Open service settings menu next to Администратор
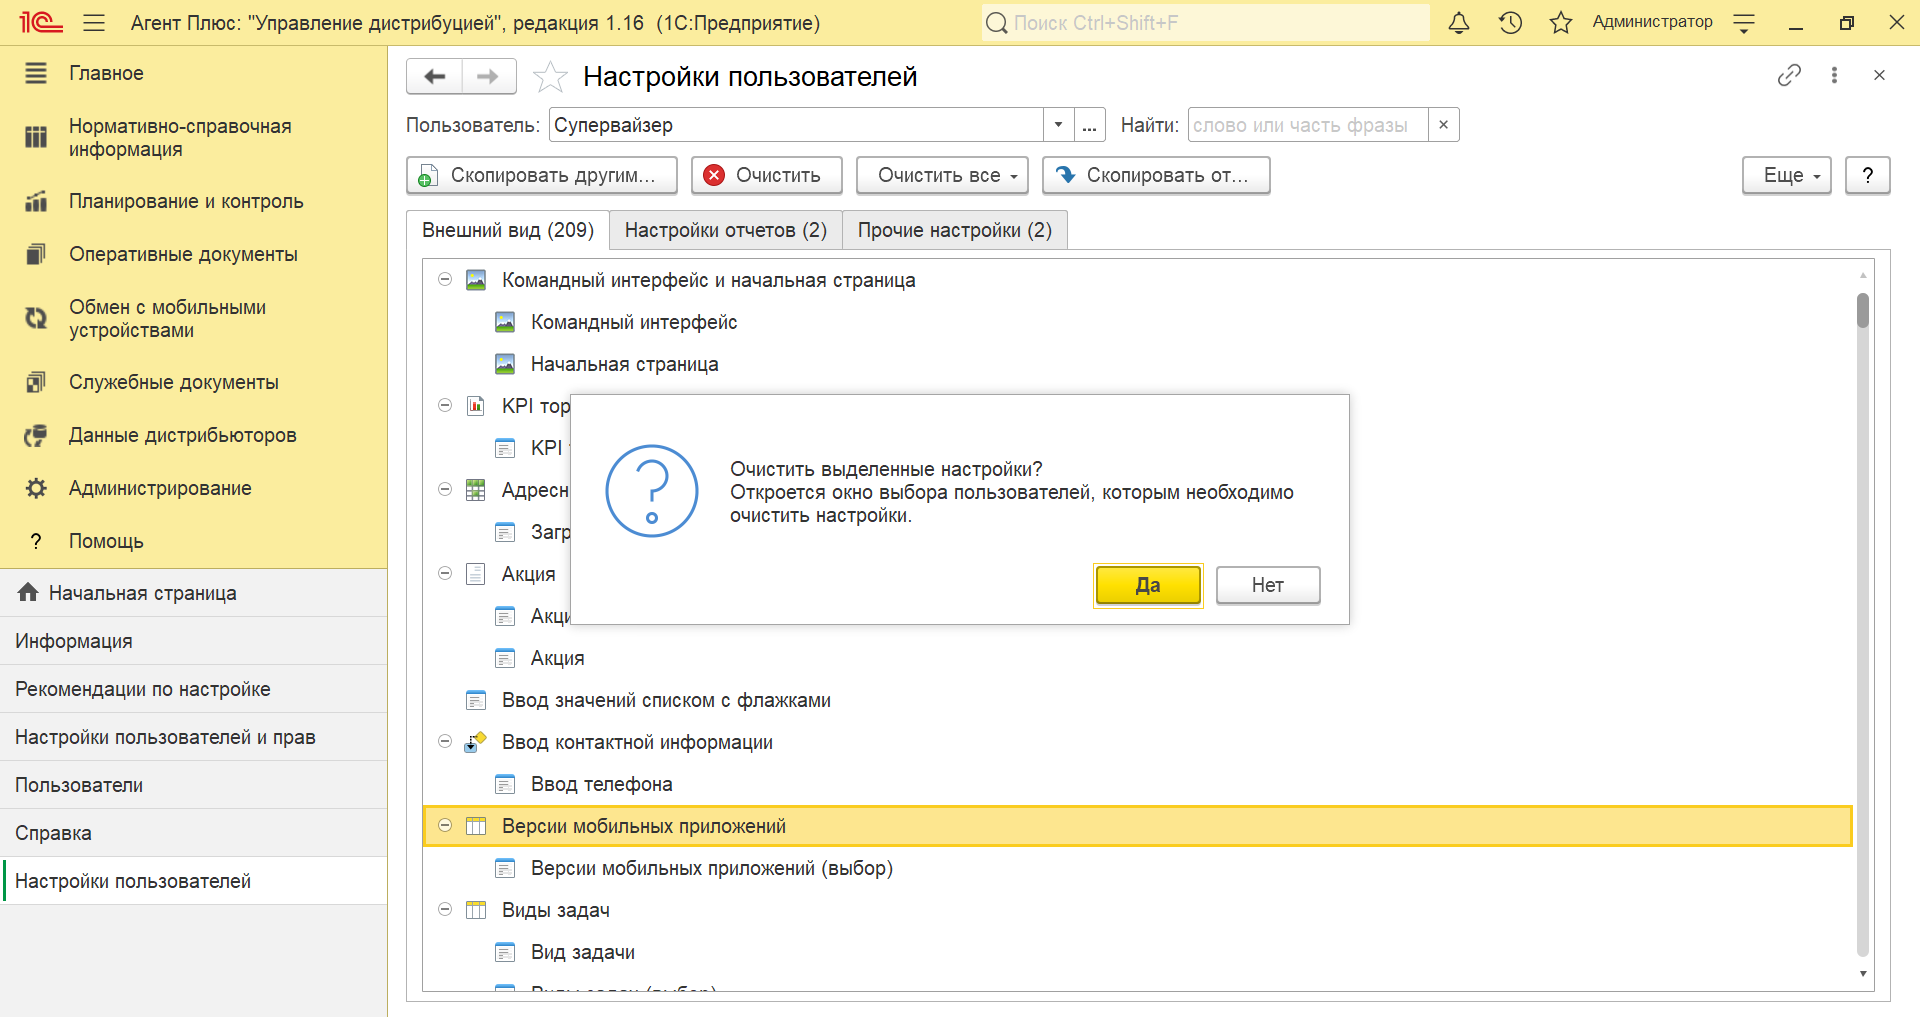 [x=1744, y=23]
